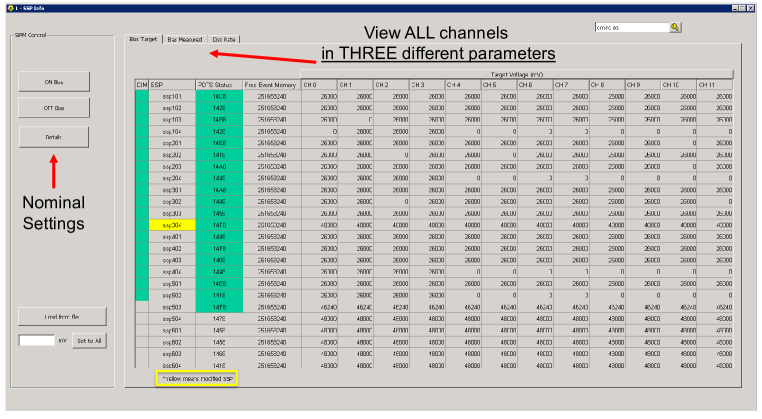Screen dimensions: 762x419
Task: Select the ssp403 row name
Action: tap(172, 260)
